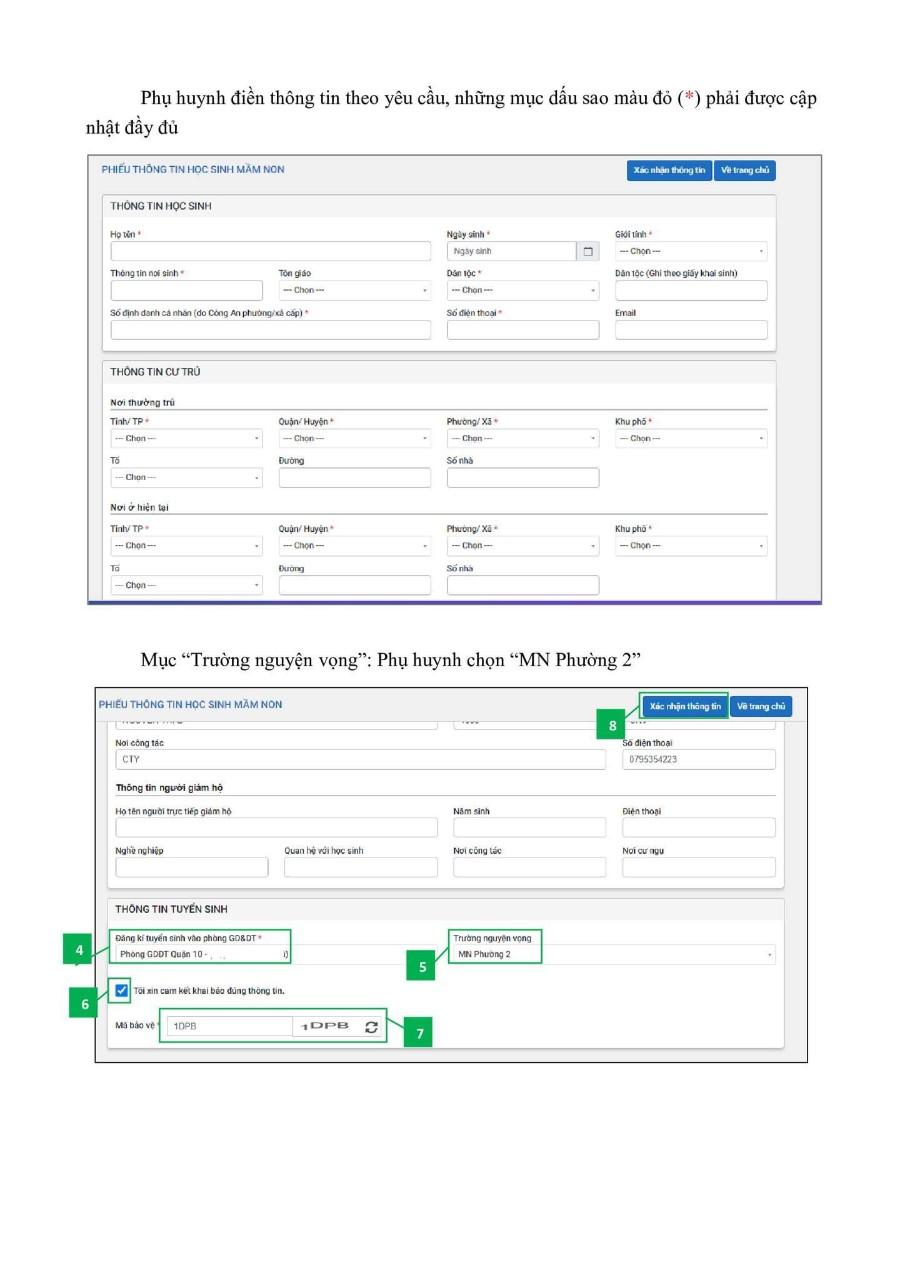Viewport: 905px width, 1280px height.
Task: Open Quận/Huyện dropdown under Nơi ở hiện tại
Action: [x=355, y=546]
